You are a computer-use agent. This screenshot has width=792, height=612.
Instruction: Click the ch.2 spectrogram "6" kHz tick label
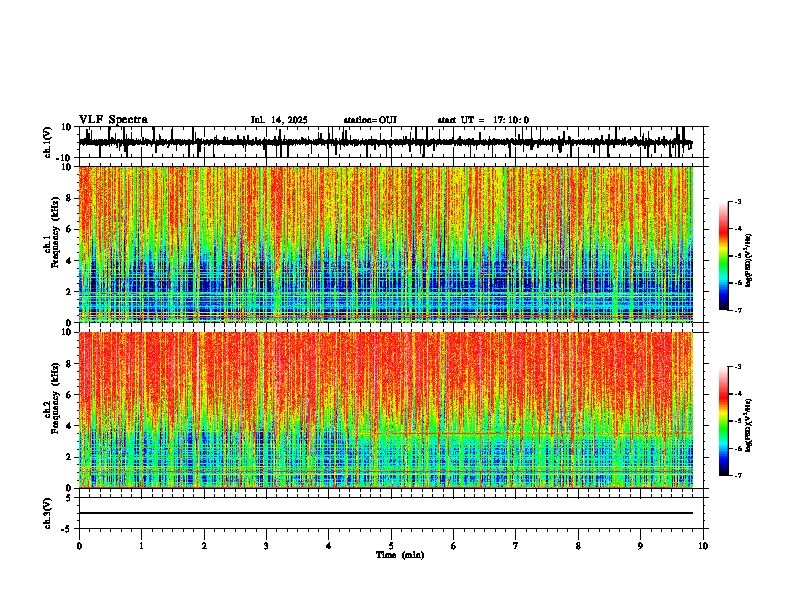[69, 395]
